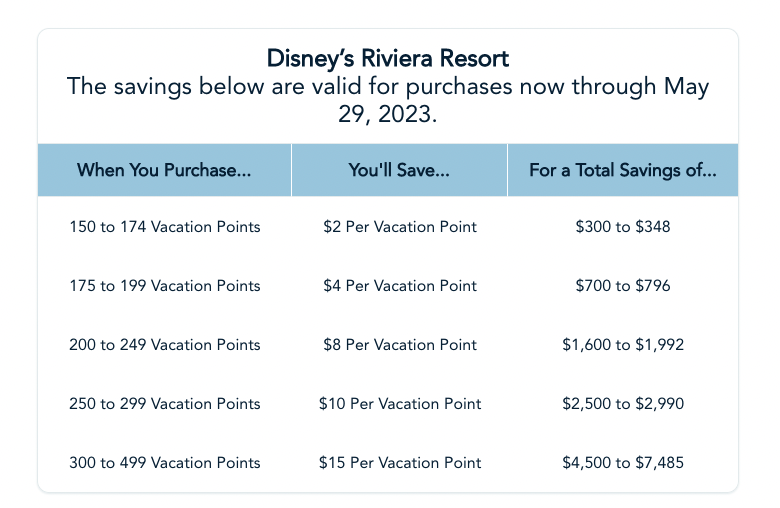Select the You'll Save column header
780x508 pixels.
(x=399, y=170)
